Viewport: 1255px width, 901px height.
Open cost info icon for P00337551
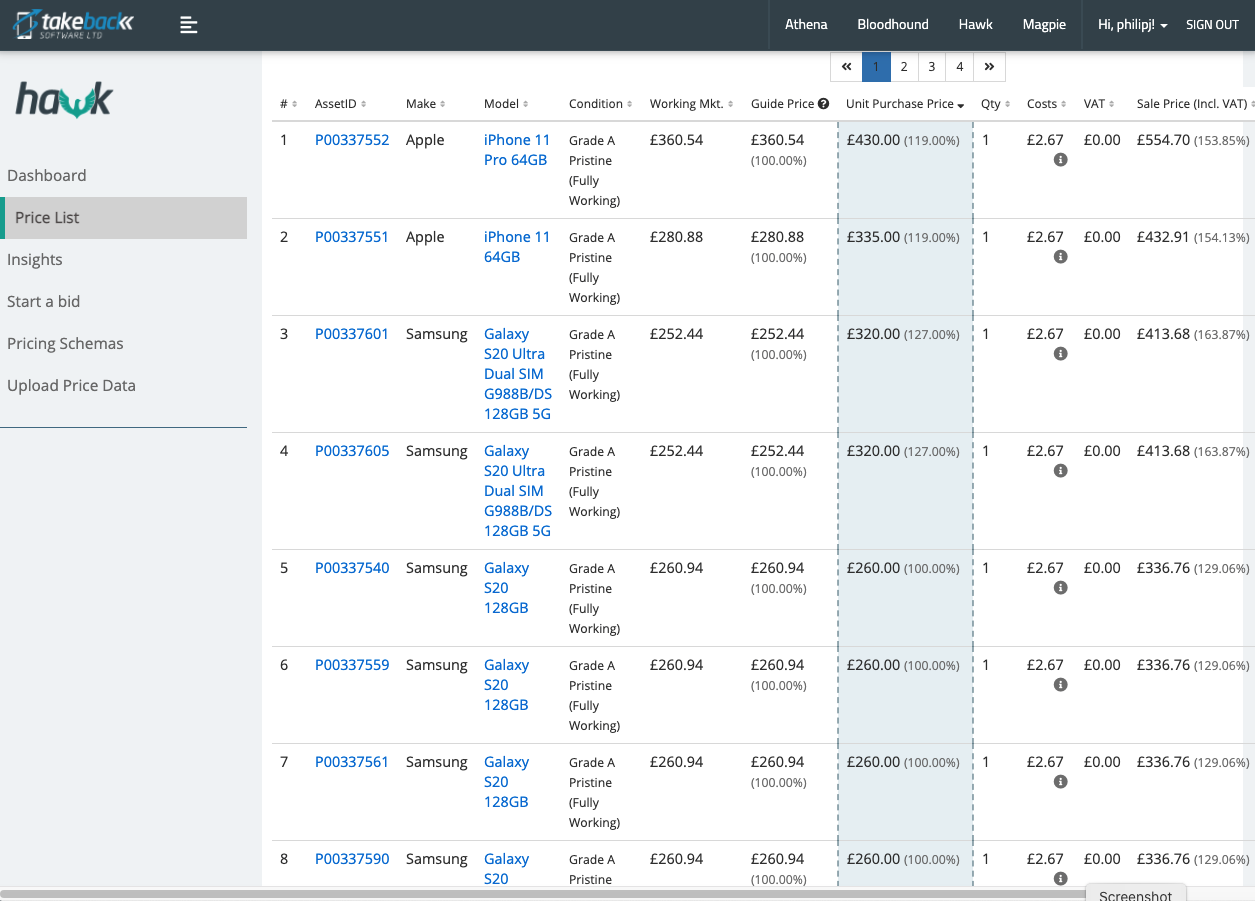[1061, 257]
